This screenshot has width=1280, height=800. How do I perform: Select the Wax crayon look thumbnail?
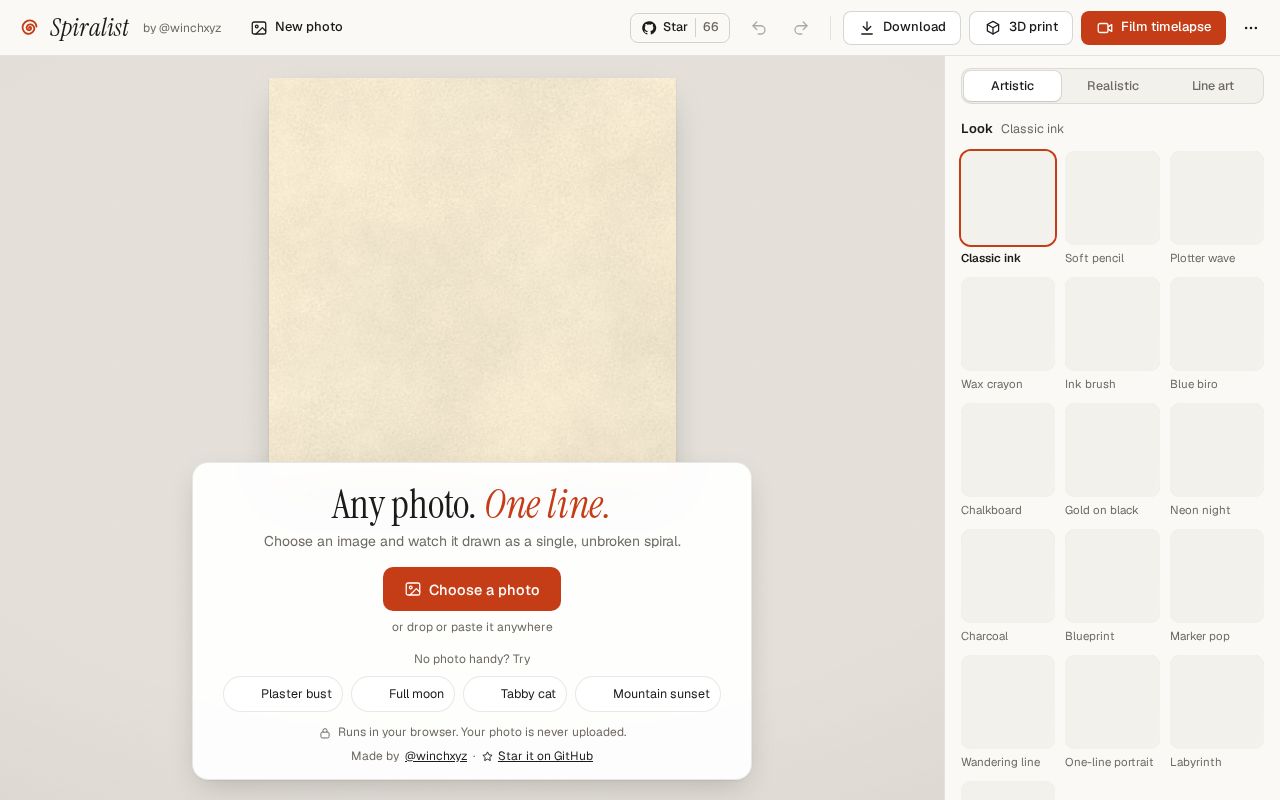pos(1008,324)
